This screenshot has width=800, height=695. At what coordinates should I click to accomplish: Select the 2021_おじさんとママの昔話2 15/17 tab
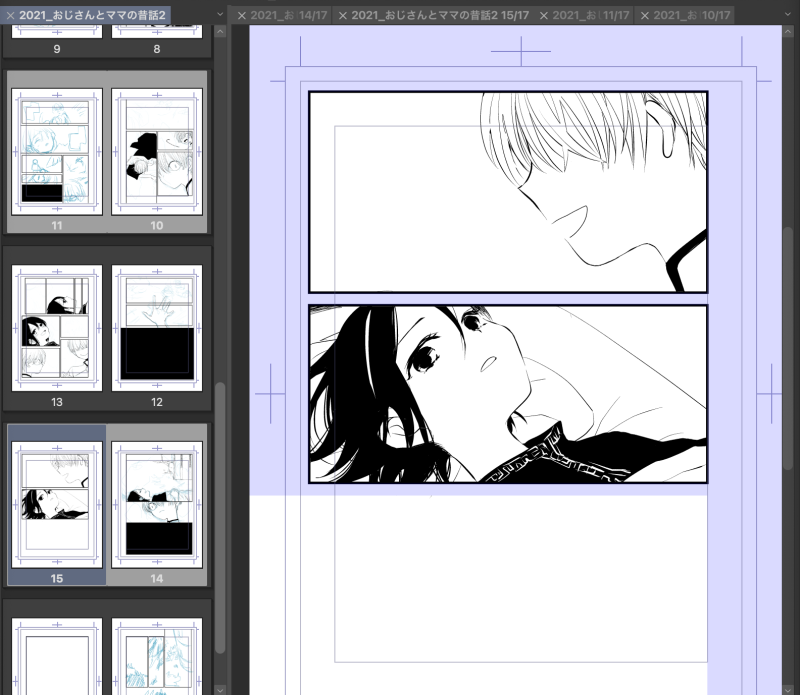[x=440, y=15]
